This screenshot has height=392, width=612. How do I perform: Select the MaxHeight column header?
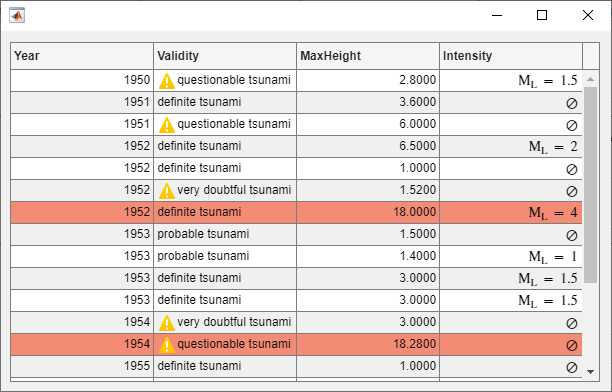pyautogui.click(x=368, y=56)
